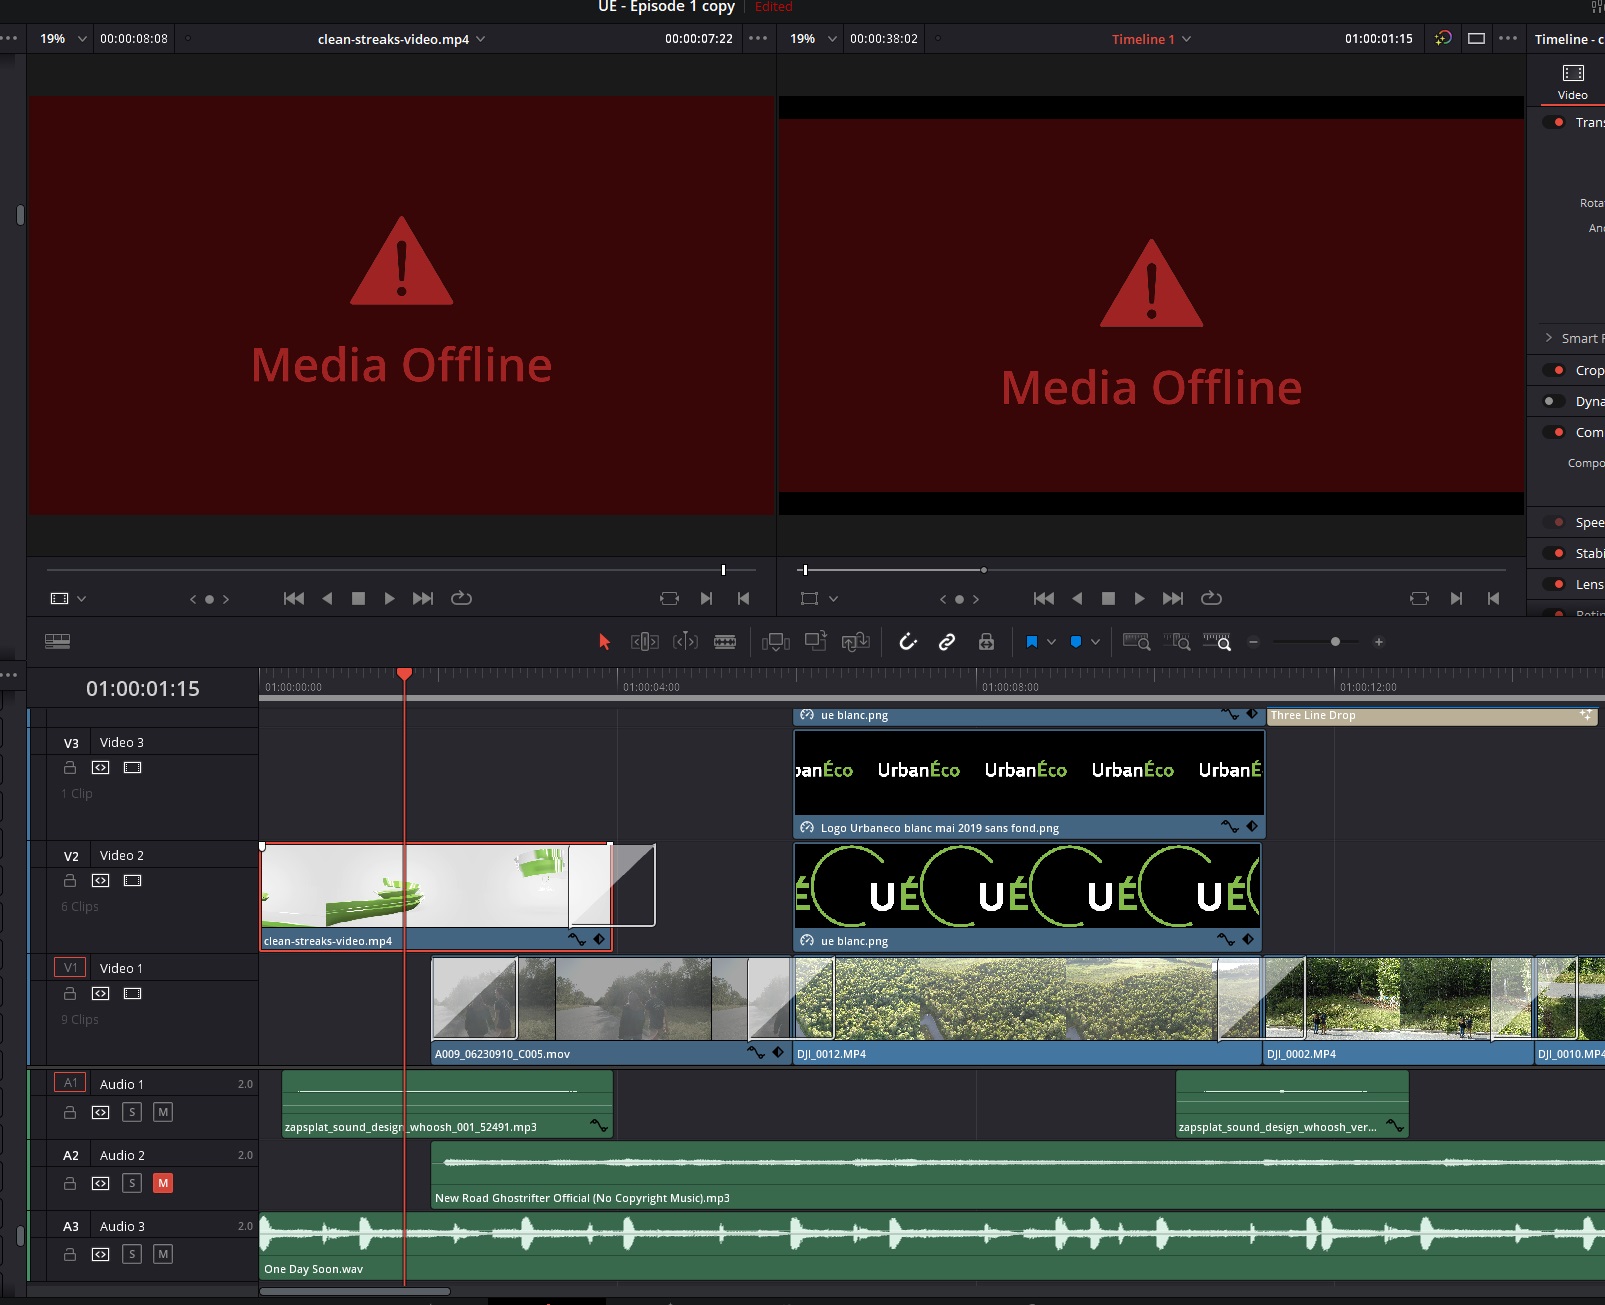This screenshot has height=1305, width=1605.
Task: Click timeline zoom in plus button
Action: 1378,642
